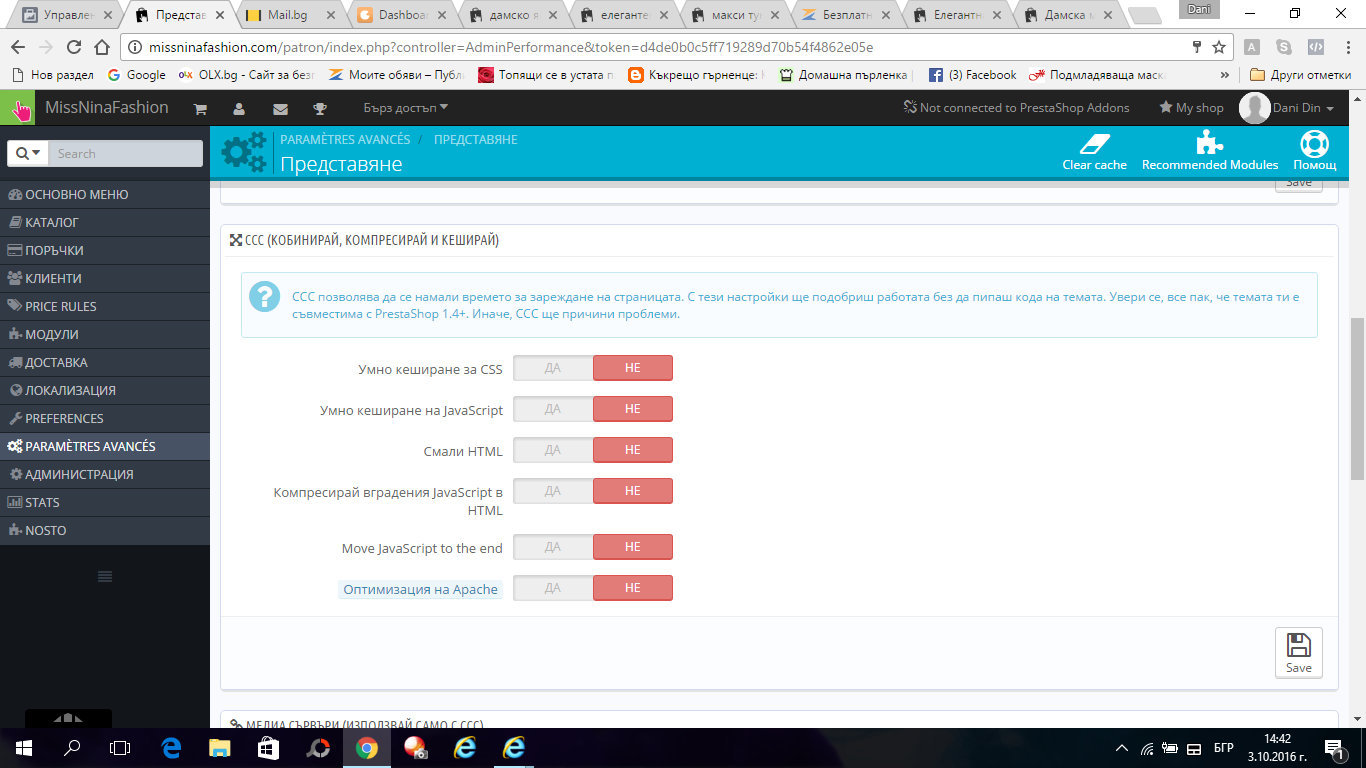Viewport: 1366px width, 768px height.
Task: Open PREFERENCES in sidebar
Action: coord(105,418)
